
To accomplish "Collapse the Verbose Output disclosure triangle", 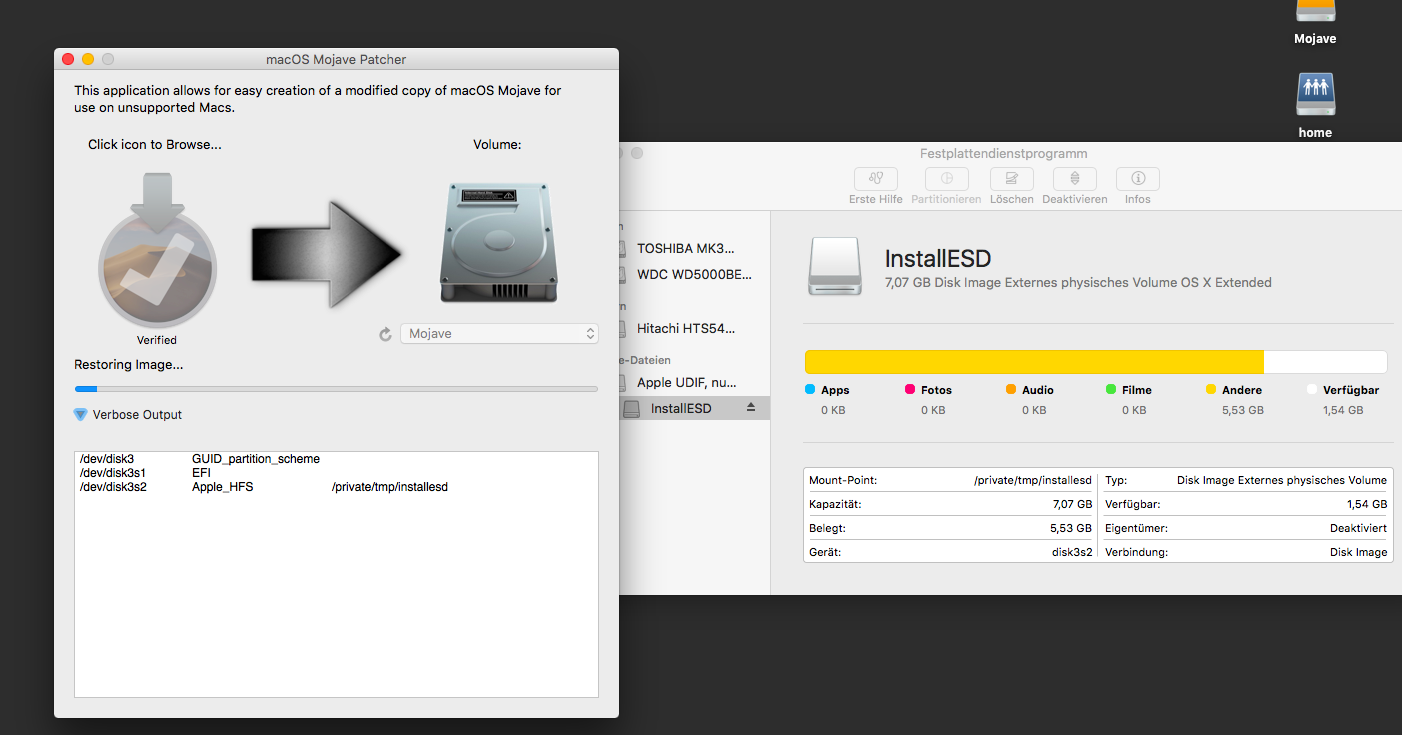I will [80, 414].
